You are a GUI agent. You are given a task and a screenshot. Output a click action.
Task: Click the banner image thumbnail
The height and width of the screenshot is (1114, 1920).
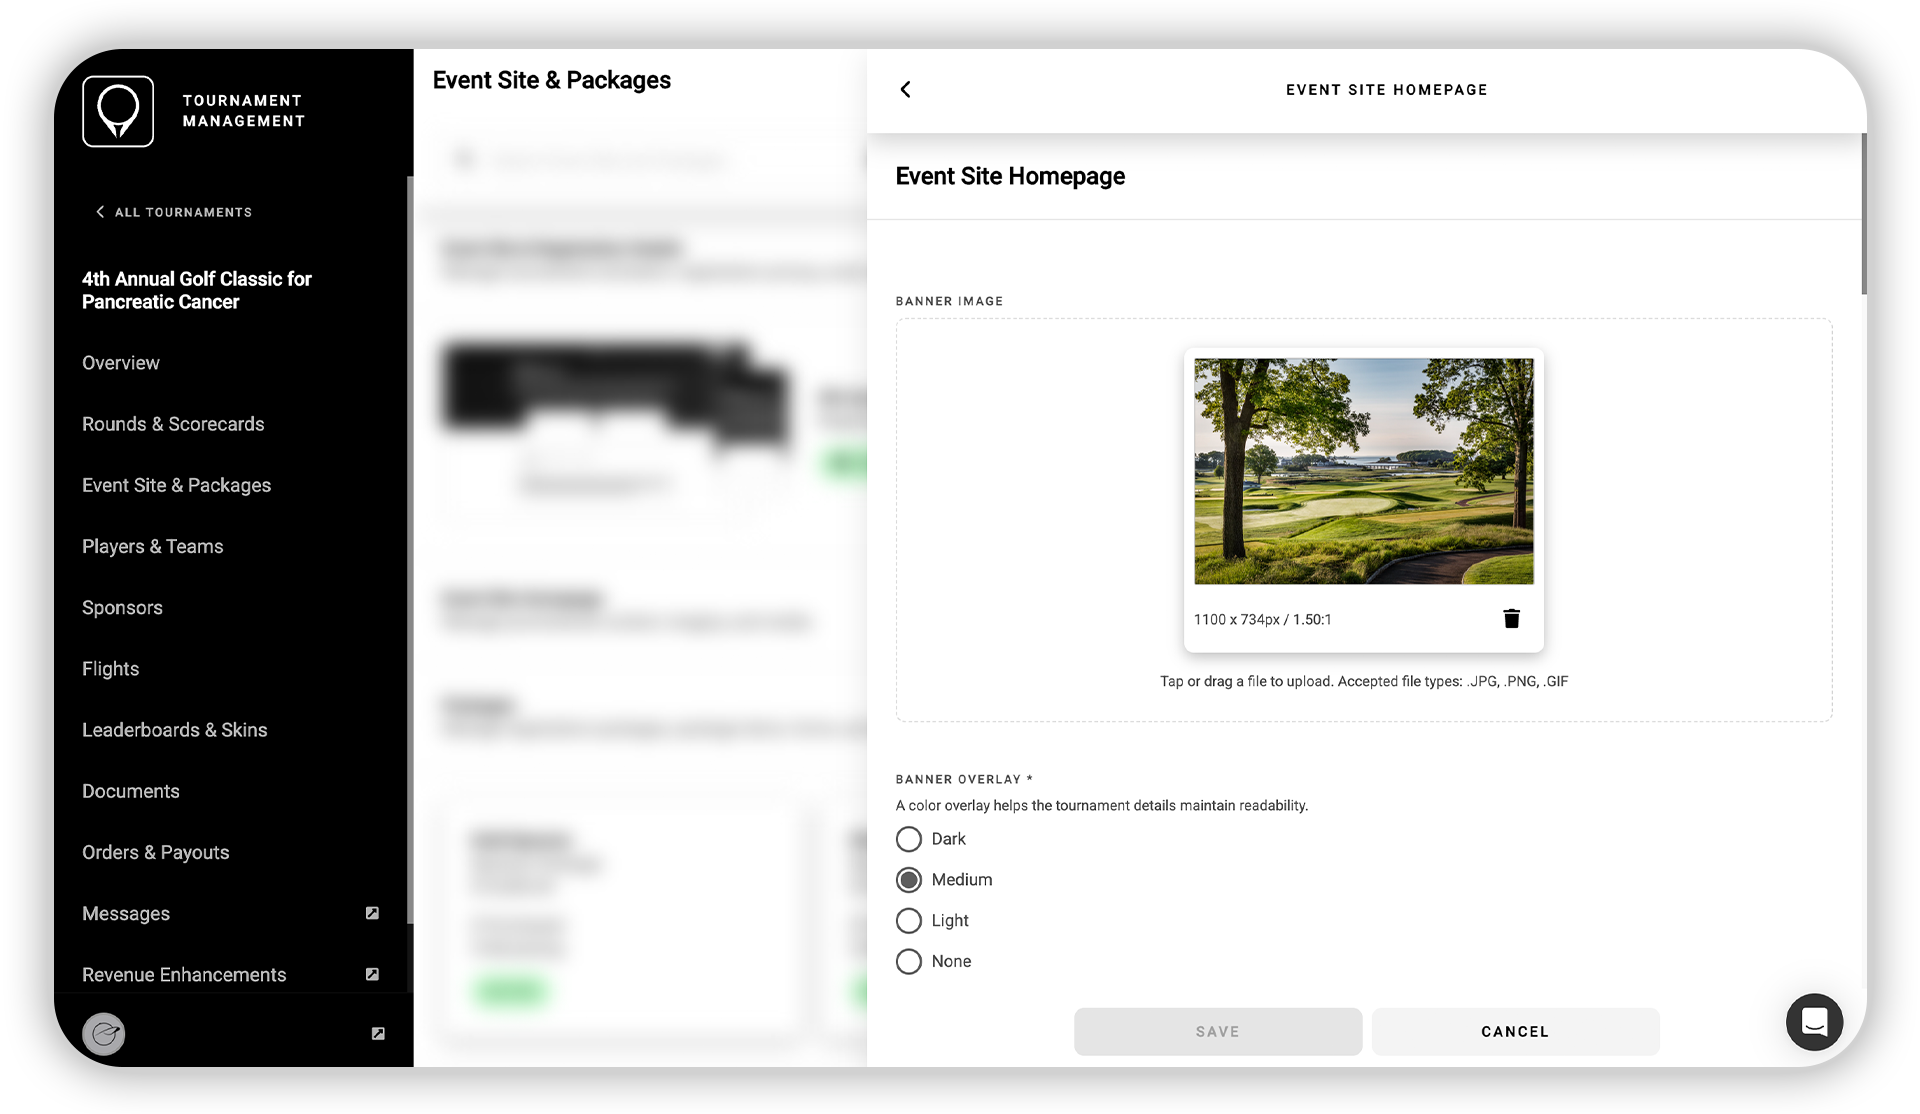point(1363,470)
